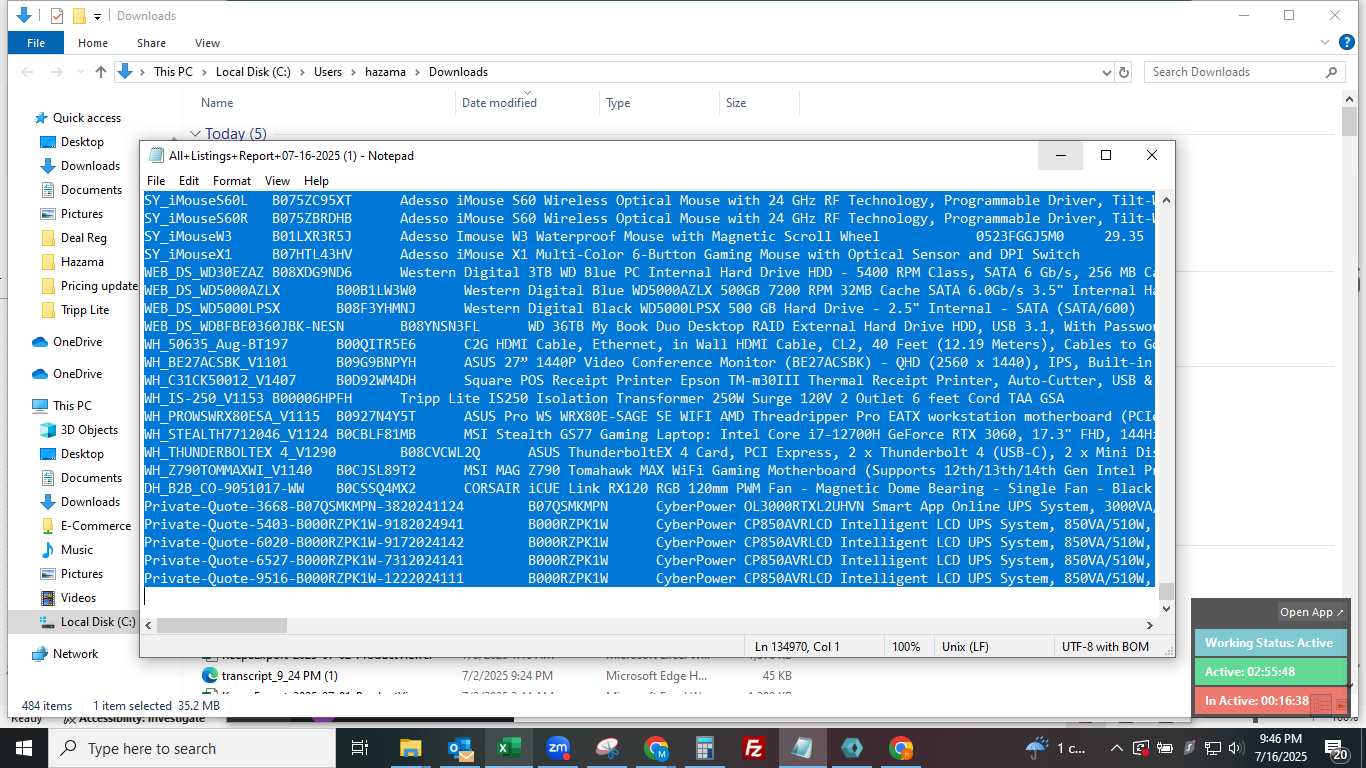Click the Notepad vertical scroll up arrow
This screenshot has width=1366, height=768.
pos(1165,200)
